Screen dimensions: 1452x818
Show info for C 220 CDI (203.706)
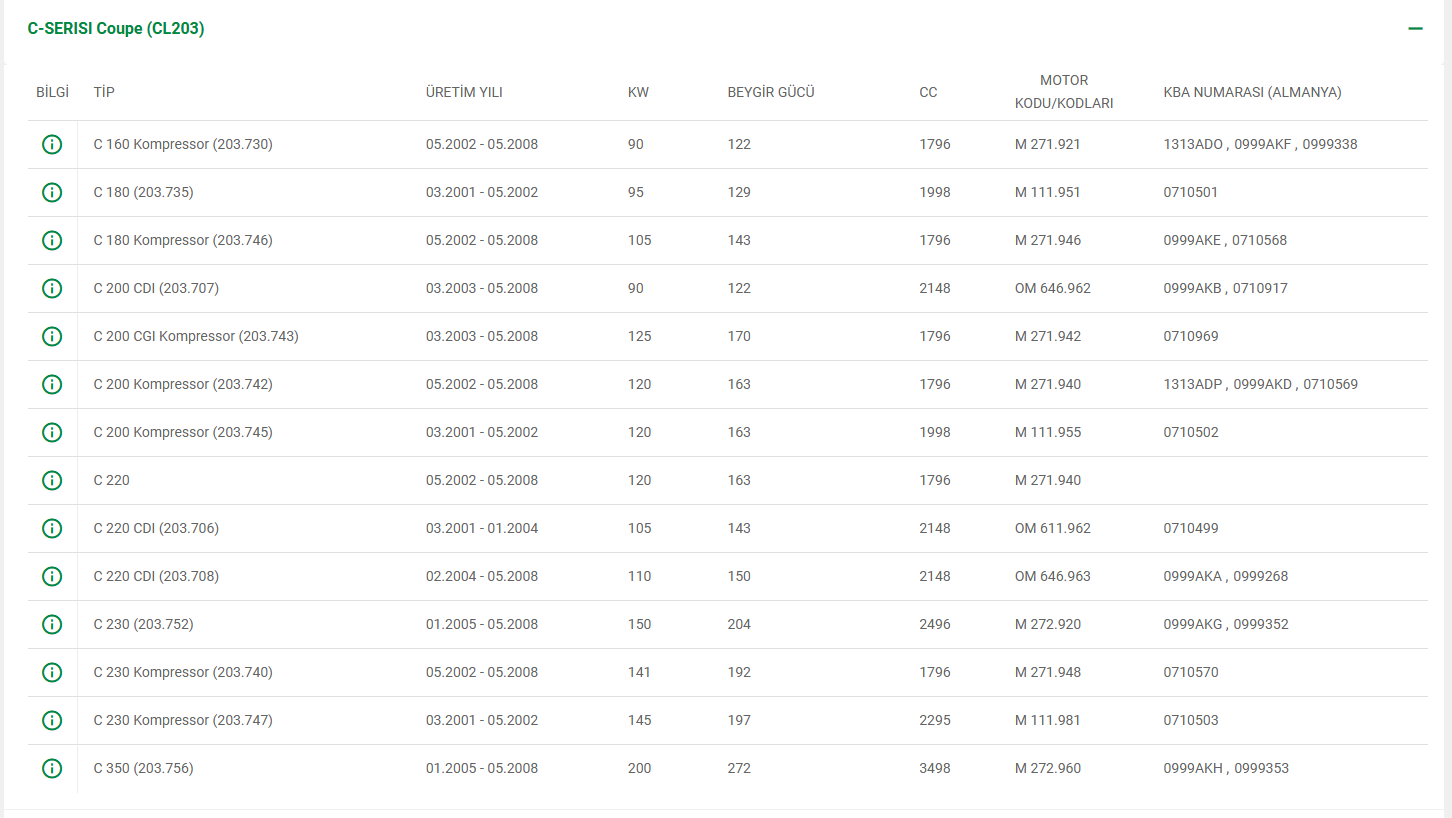click(x=52, y=528)
